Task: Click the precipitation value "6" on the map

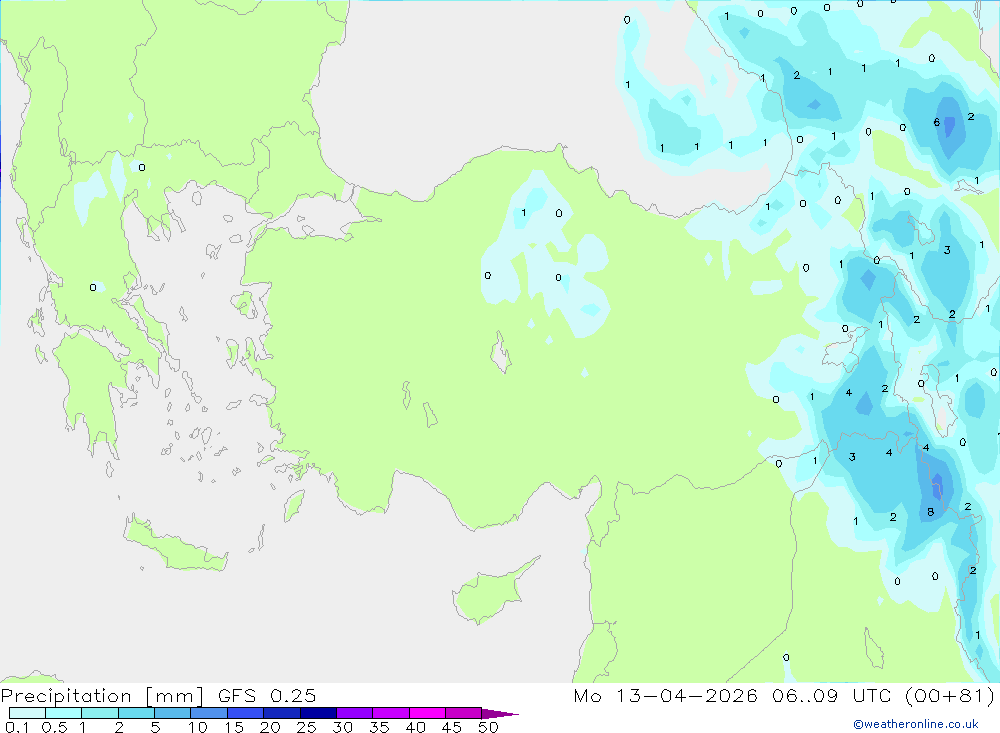Action: pyautogui.click(x=937, y=122)
